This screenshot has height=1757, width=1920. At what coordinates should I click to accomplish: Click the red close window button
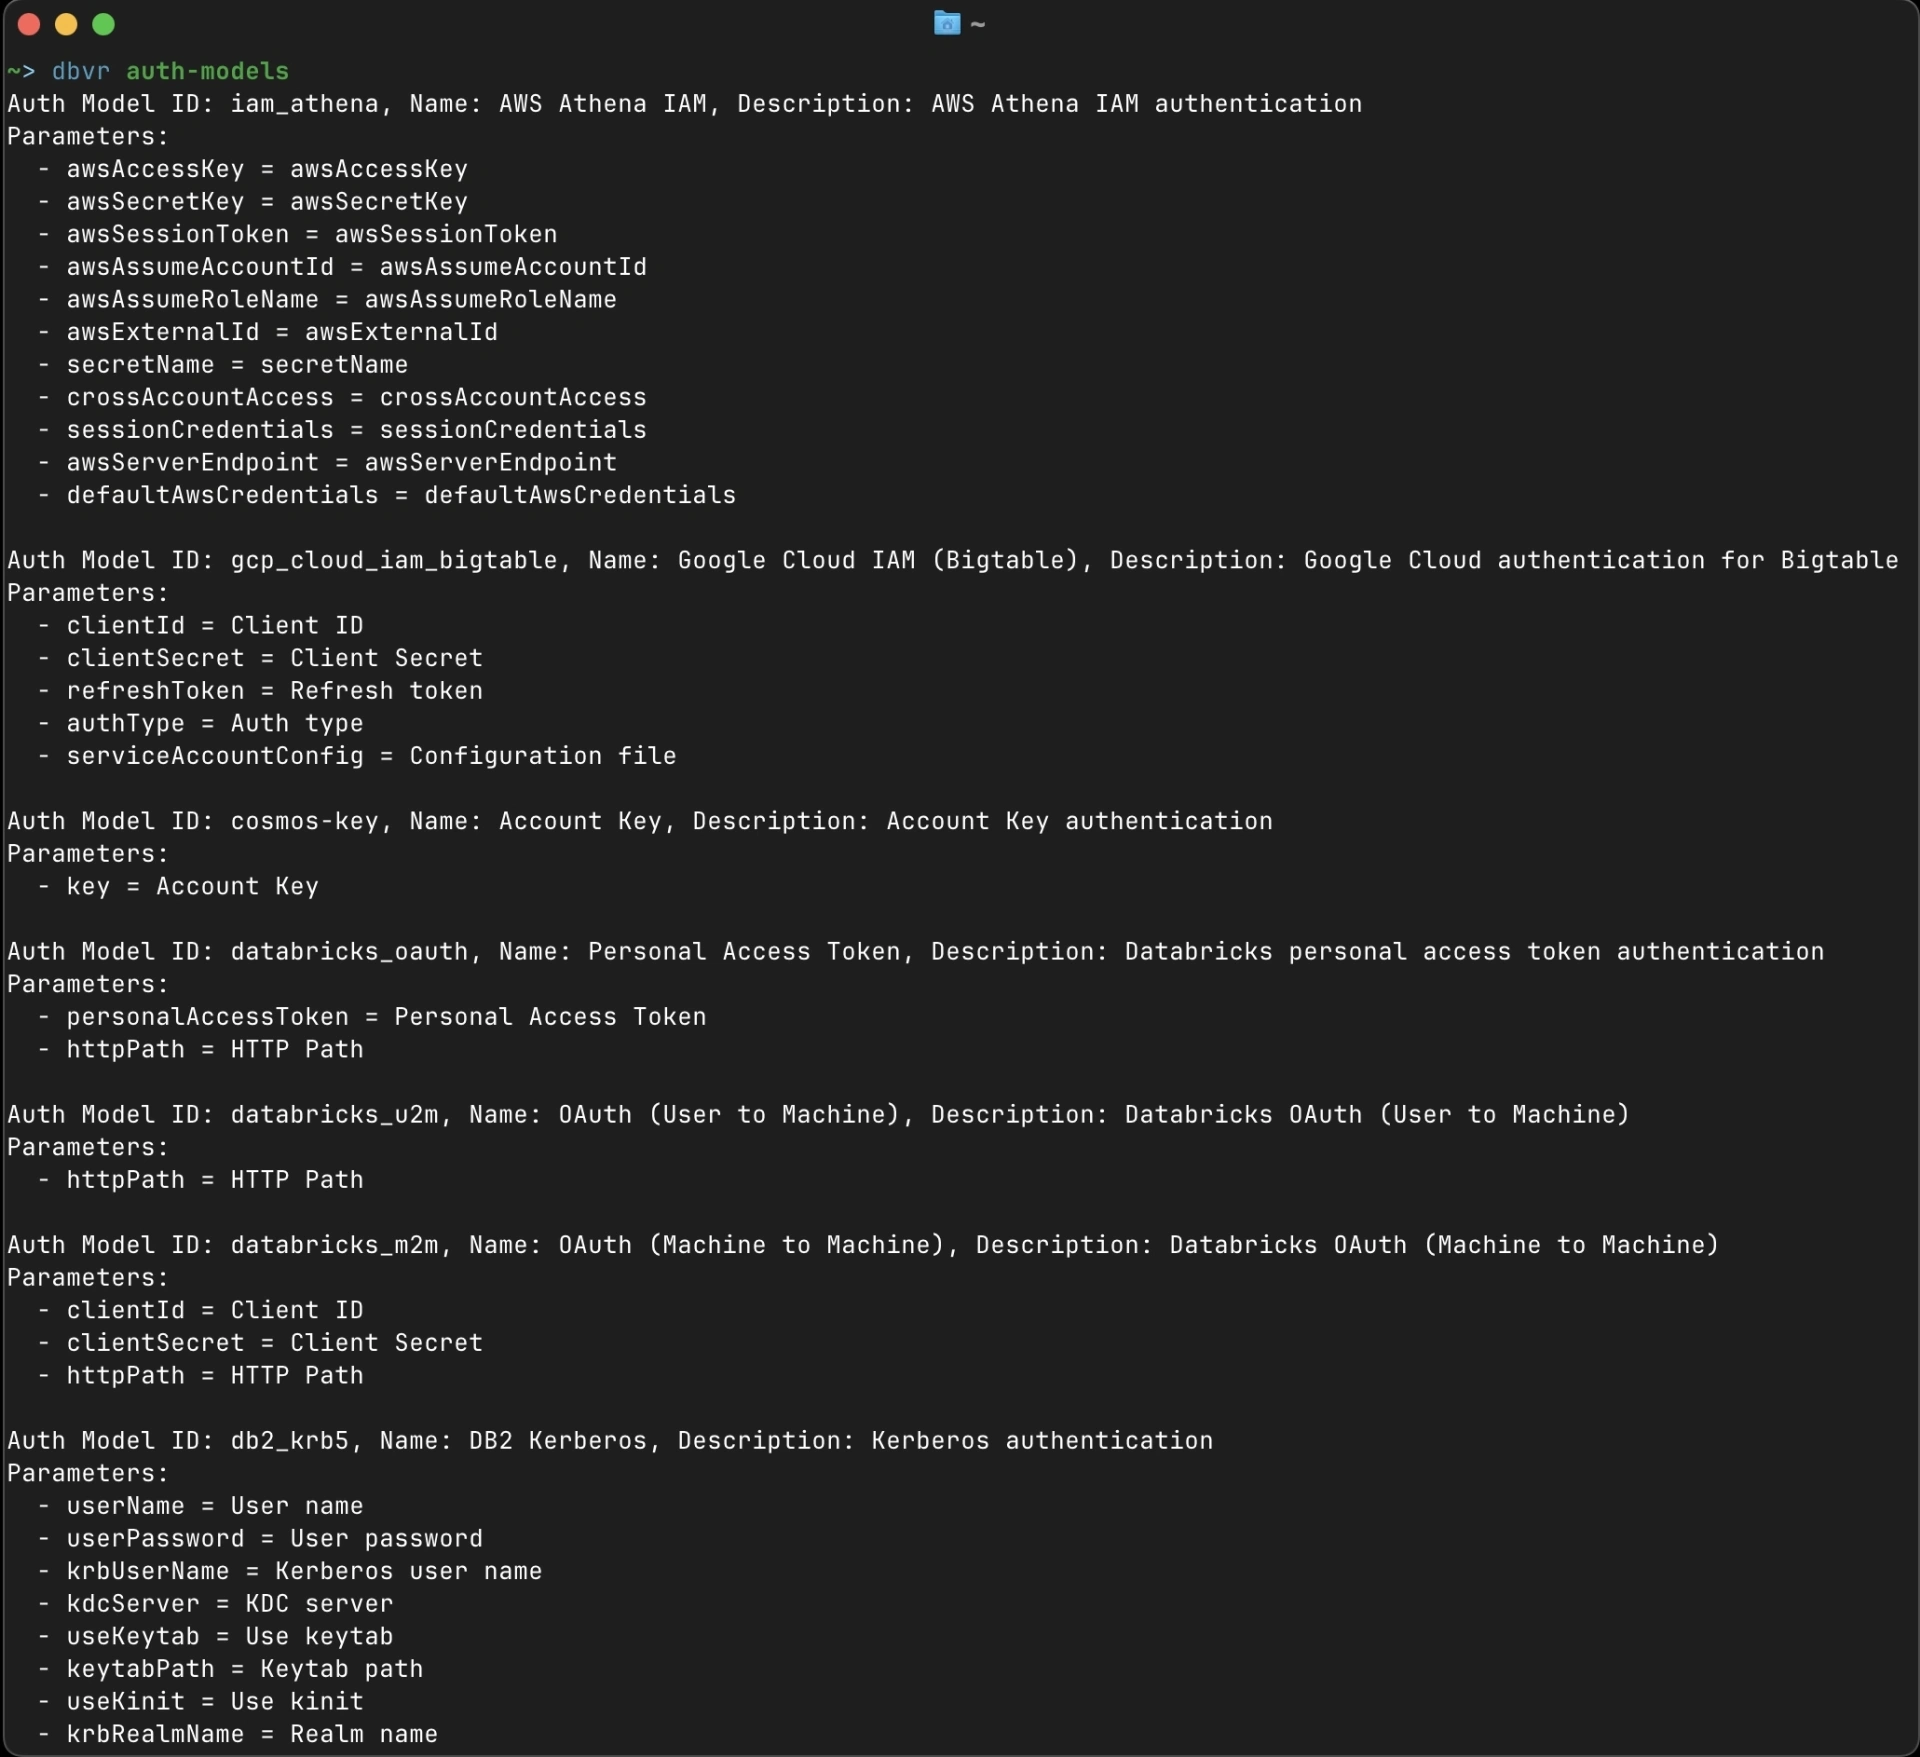pos(29,24)
